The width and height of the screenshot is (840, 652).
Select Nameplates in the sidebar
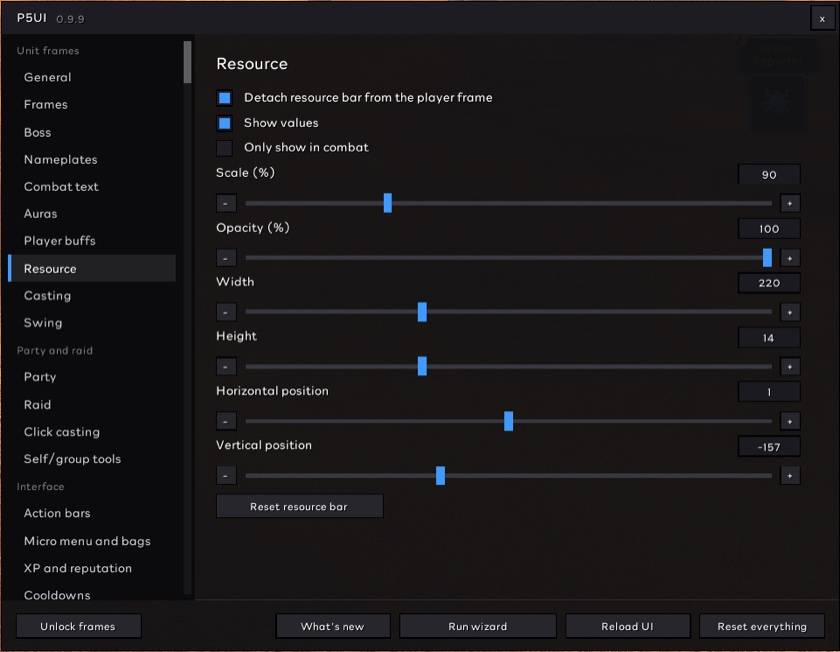(92, 160)
